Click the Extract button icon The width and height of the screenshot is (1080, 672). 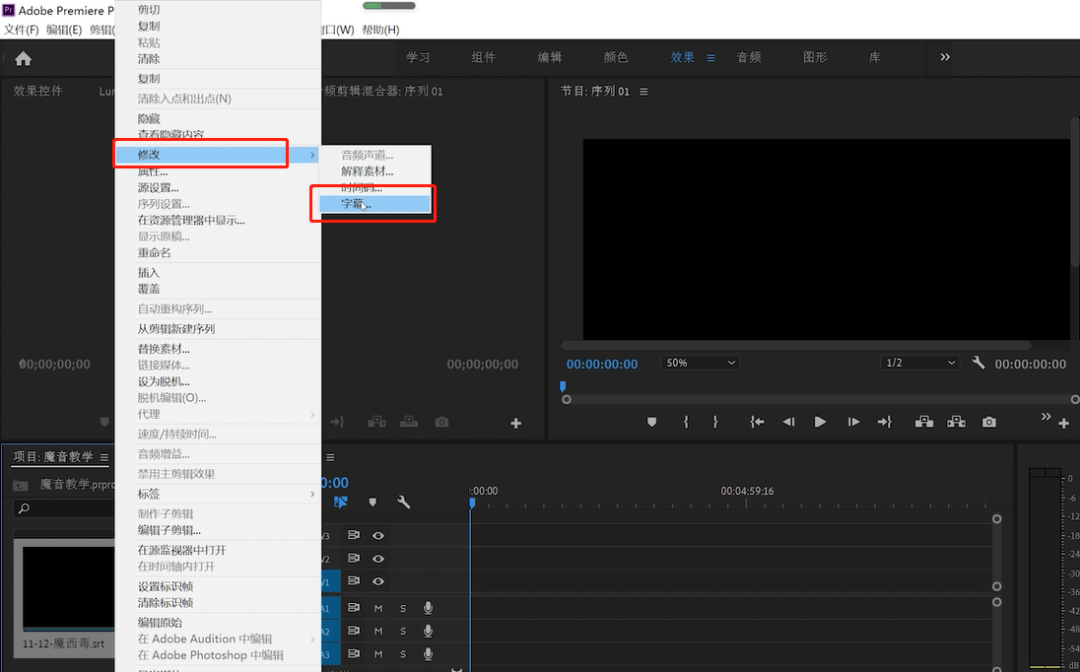pyautogui.click(x=956, y=422)
